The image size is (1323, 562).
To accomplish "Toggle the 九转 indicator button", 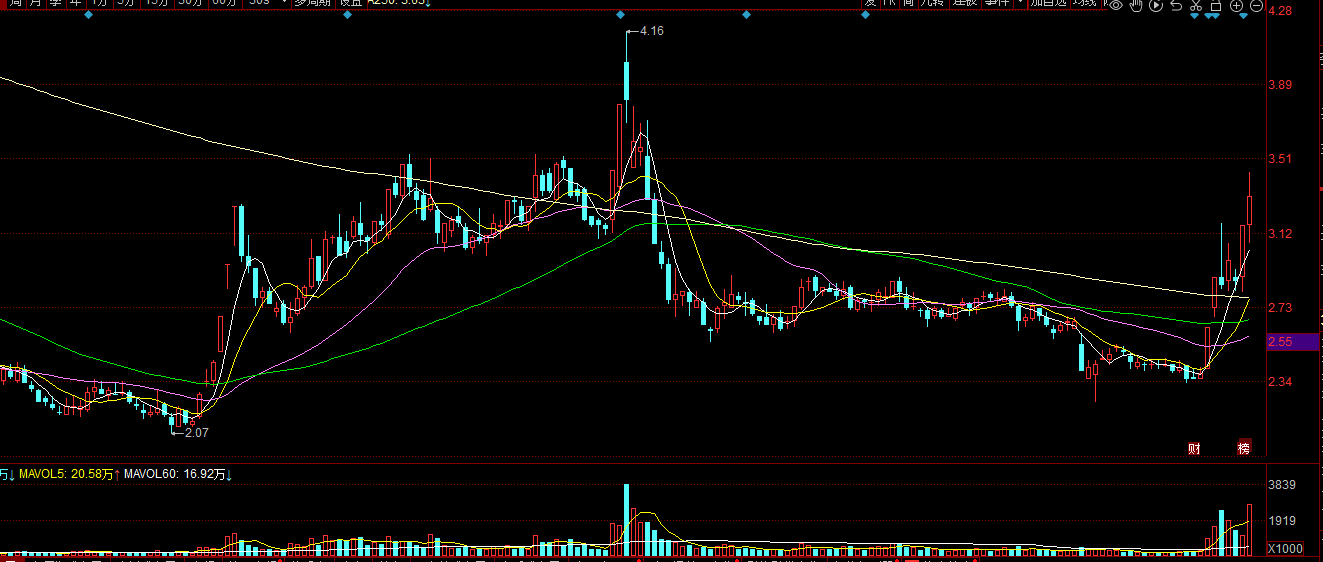I will [933, 4].
